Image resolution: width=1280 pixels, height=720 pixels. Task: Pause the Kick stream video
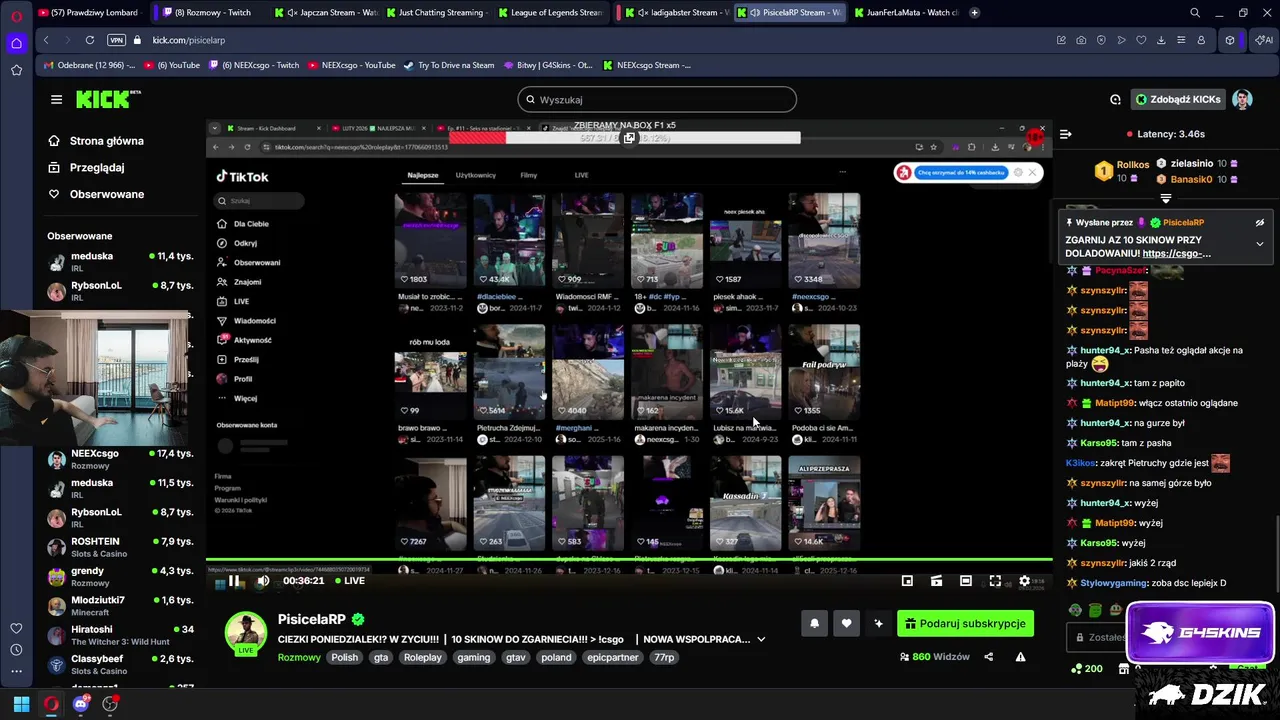click(233, 581)
